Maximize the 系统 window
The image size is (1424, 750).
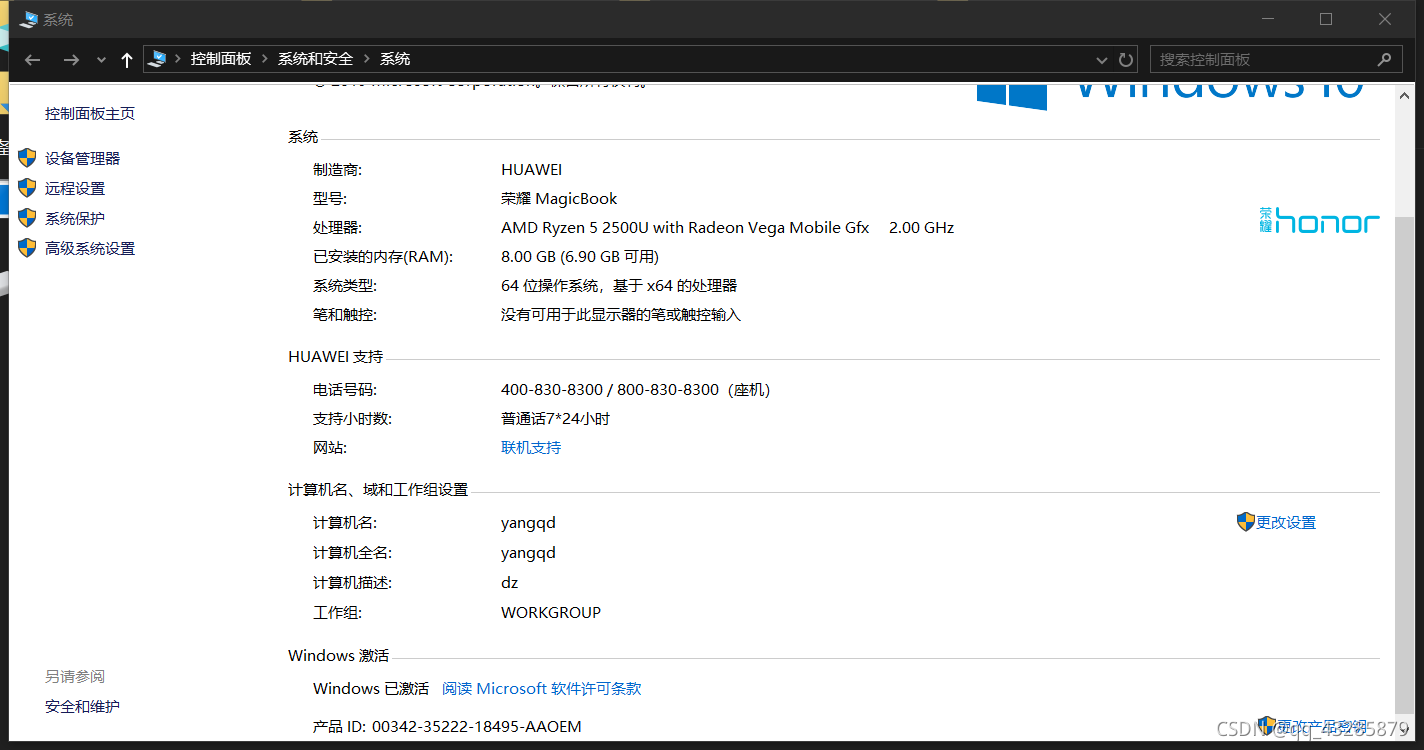point(1326,19)
